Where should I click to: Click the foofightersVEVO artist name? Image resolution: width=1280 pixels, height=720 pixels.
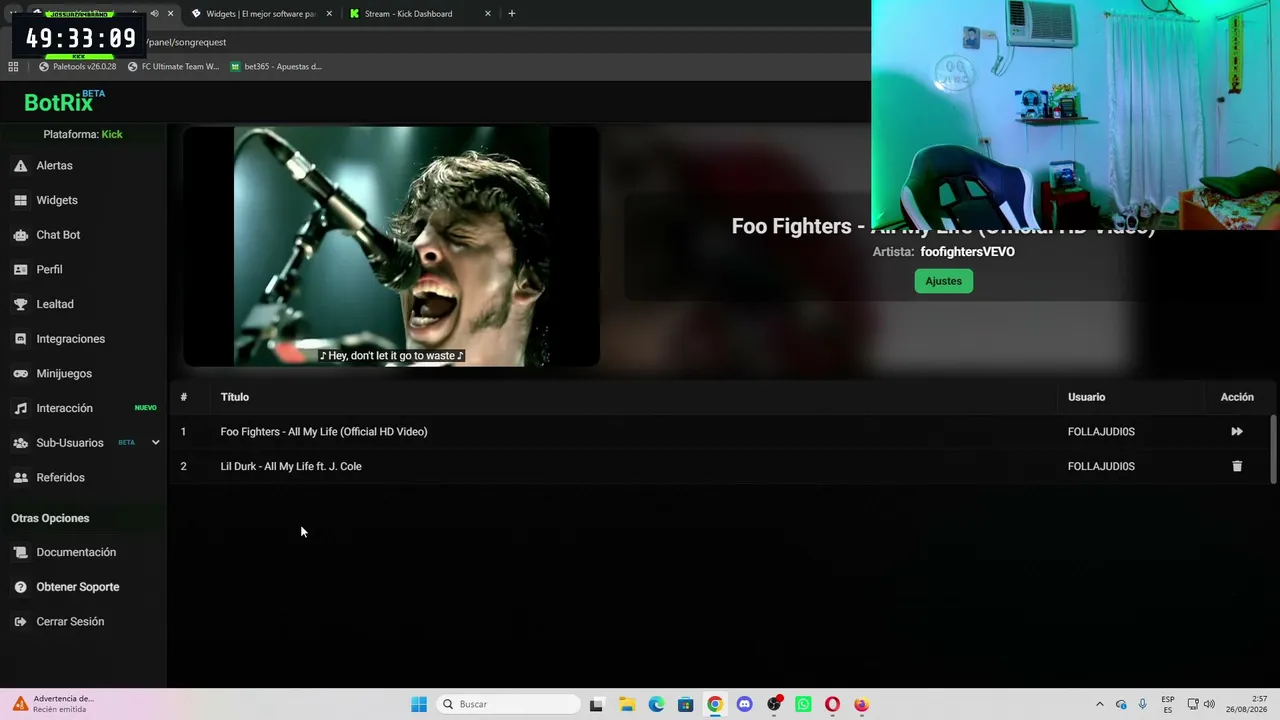(967, 252)
